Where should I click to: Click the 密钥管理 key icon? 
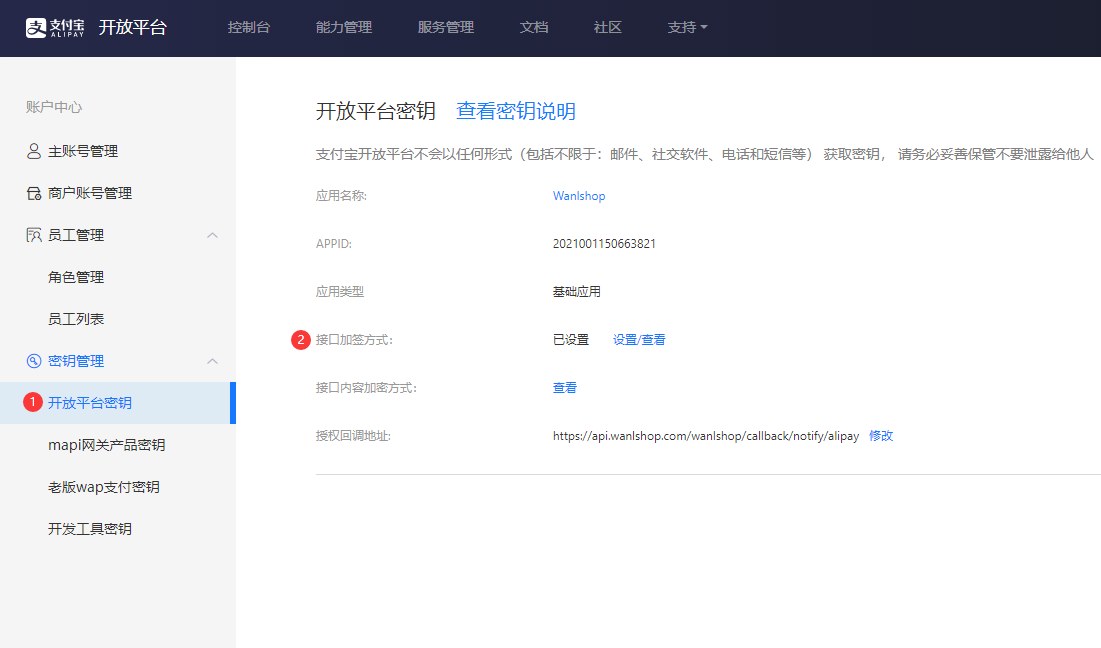click(34, 361)
